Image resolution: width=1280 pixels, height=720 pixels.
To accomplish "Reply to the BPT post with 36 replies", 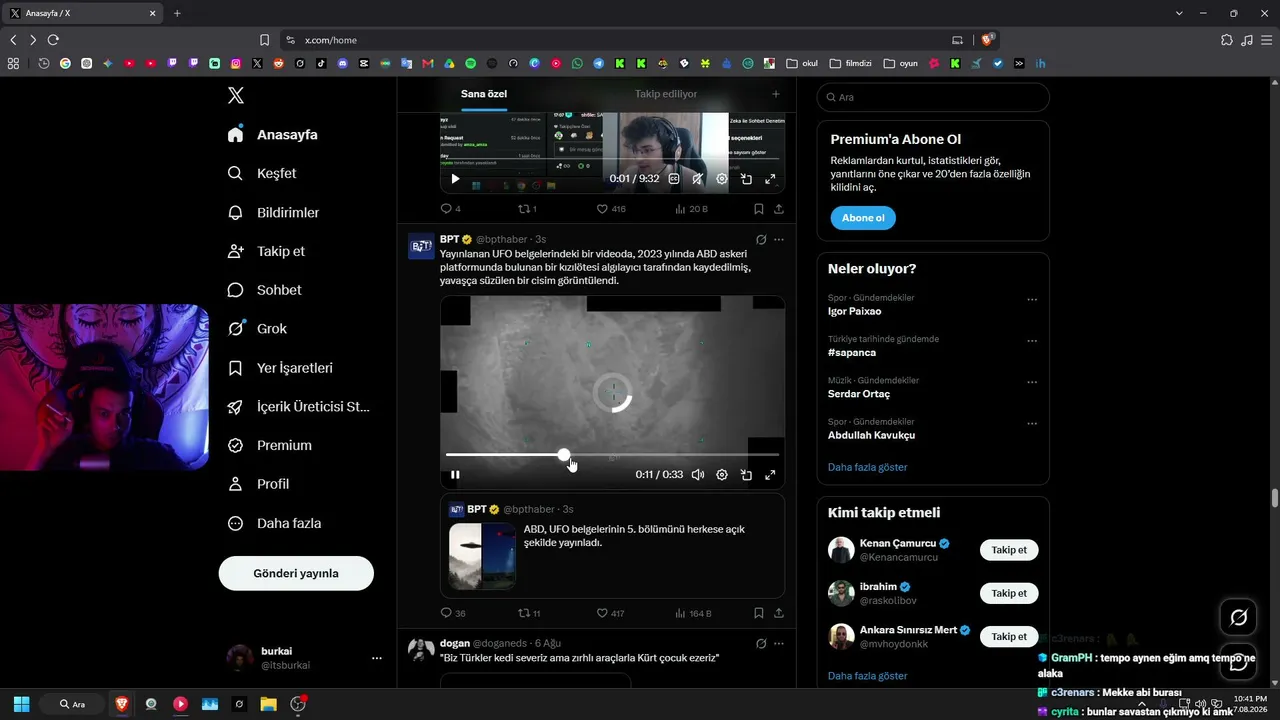I will pyautogui.click(x=453, y=613).
